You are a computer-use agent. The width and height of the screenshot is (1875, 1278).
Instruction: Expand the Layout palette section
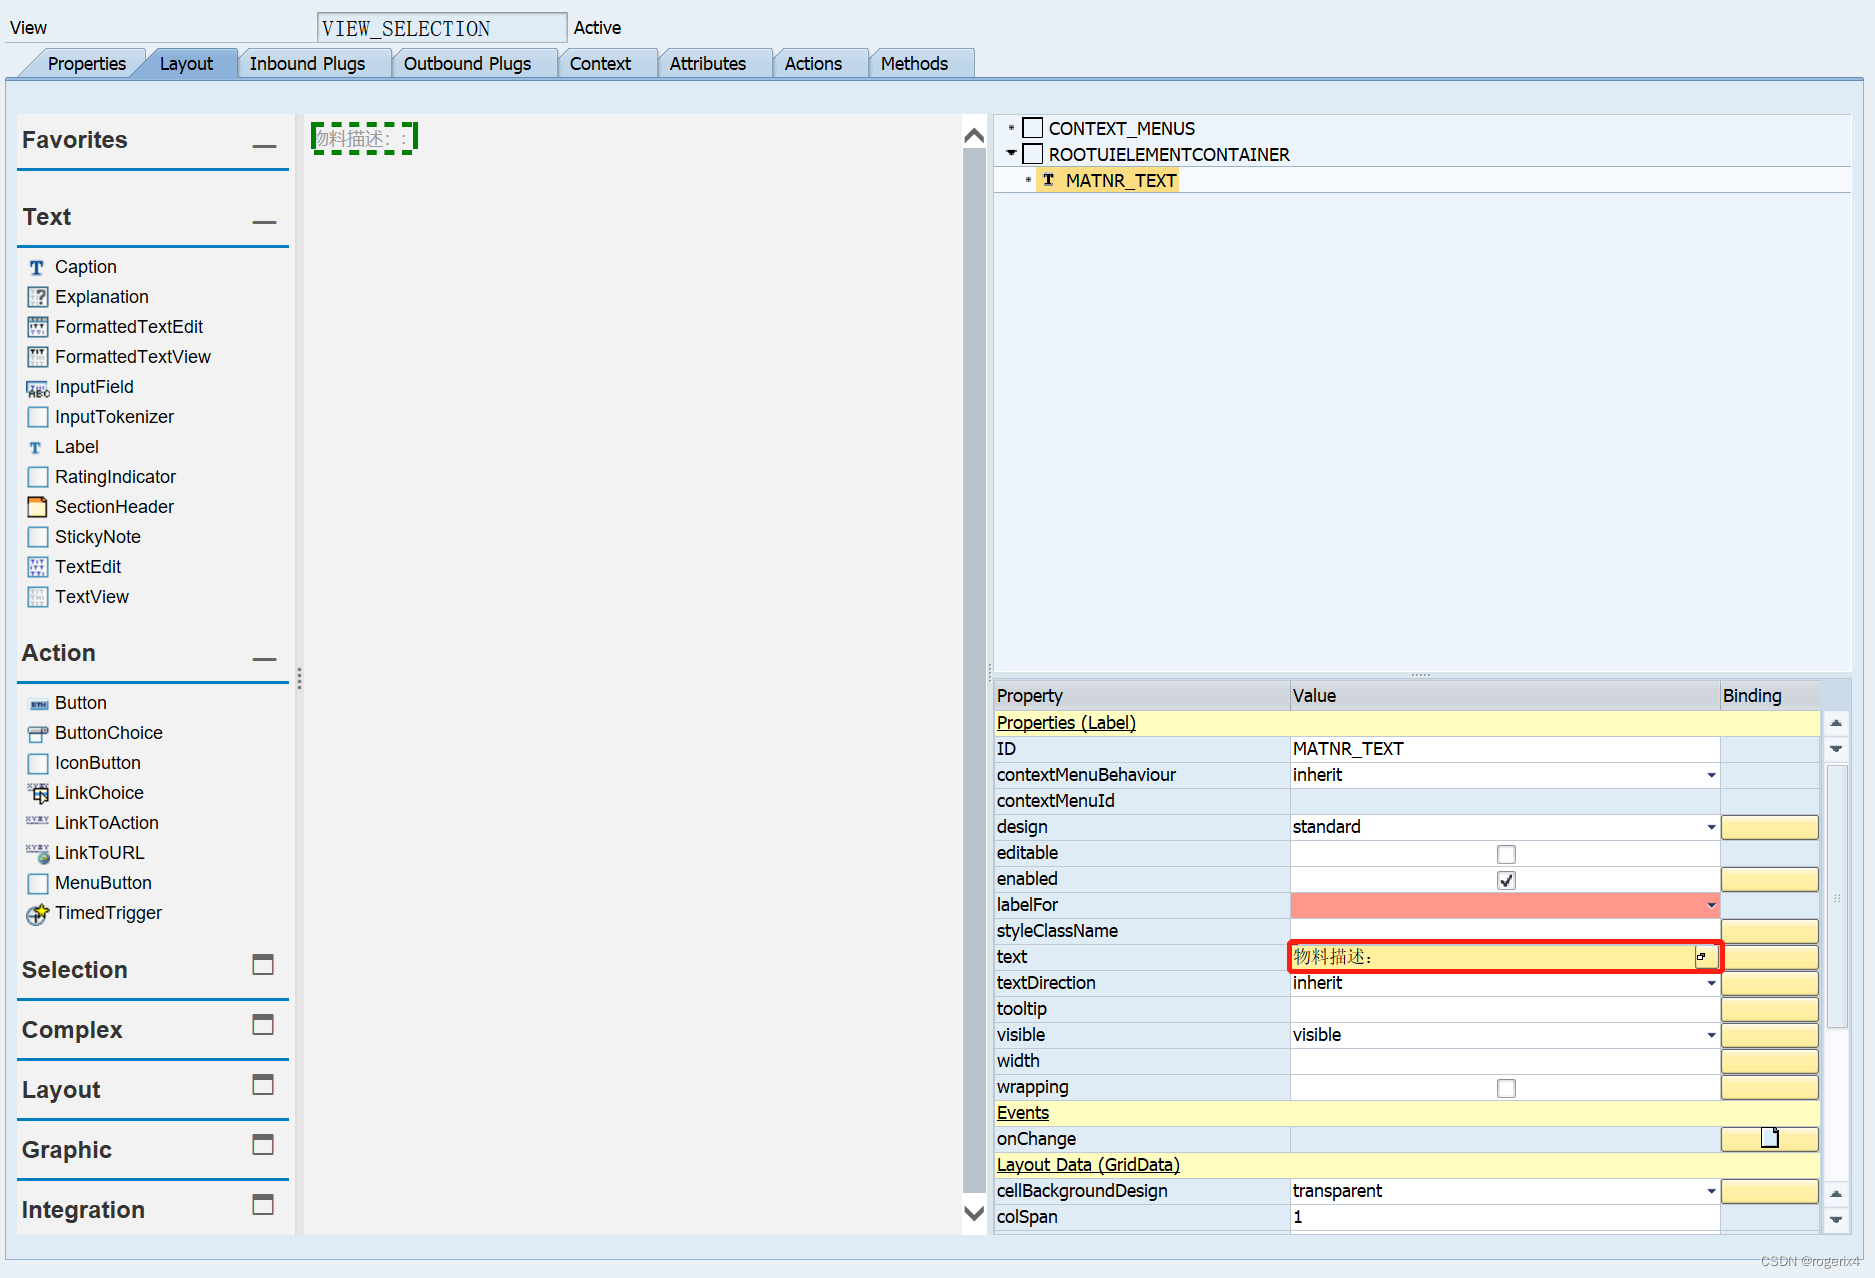pyautogui.click(x=263, y=1085)
